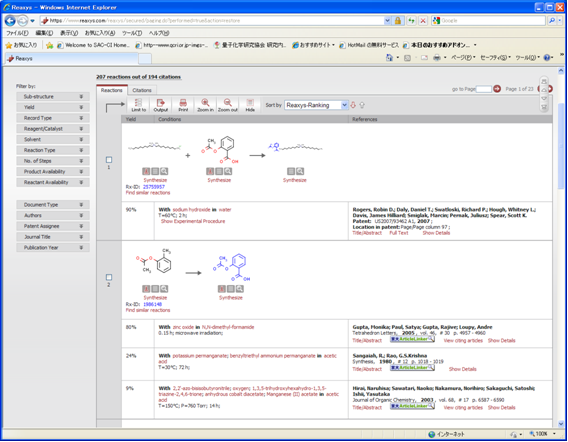Open the address bar history dropdown
568x442 pixels.
[x=387, y=21]
